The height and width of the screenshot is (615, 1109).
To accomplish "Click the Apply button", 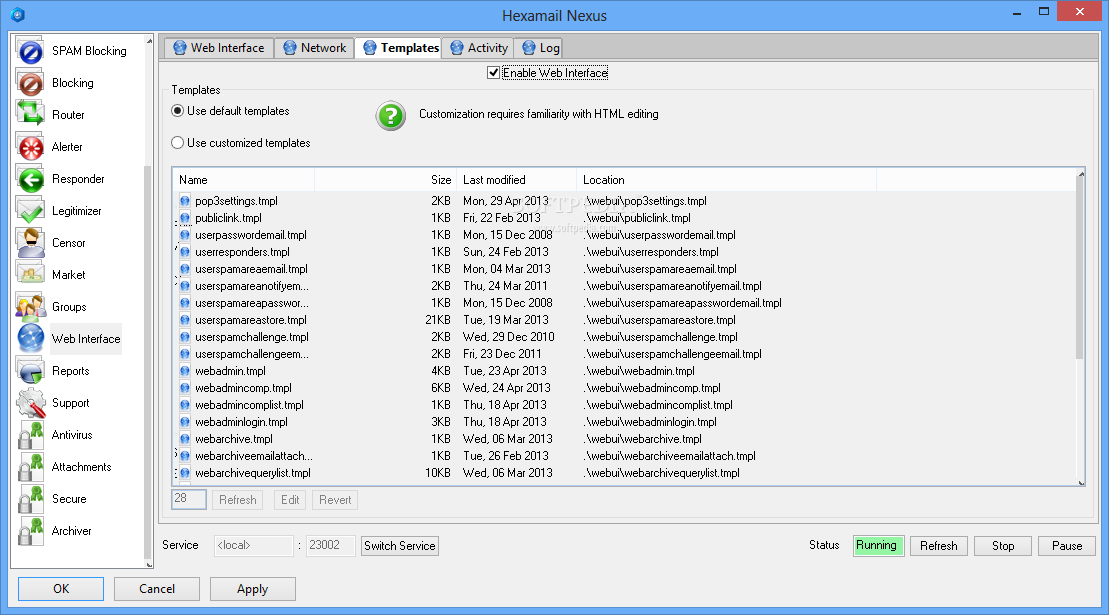I will coord(252,589).
